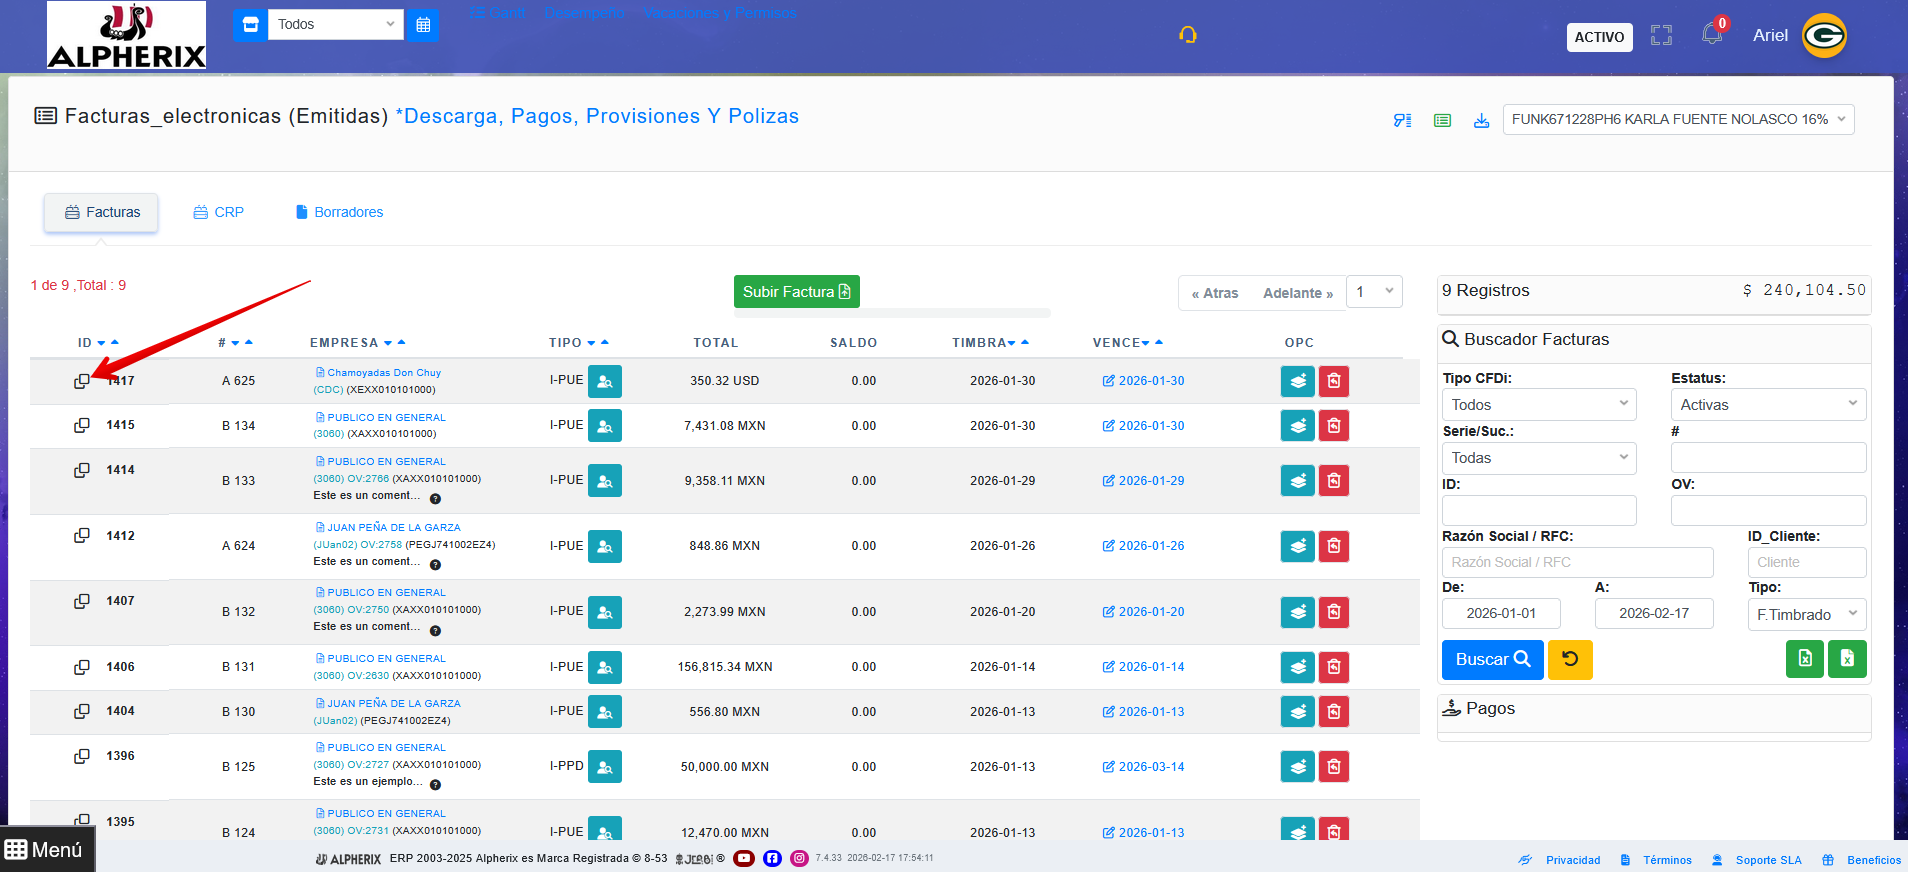Open the Tipo CFDi dropdown
This screenshot has height=872, width=1908.
(x=1538, y=404)
